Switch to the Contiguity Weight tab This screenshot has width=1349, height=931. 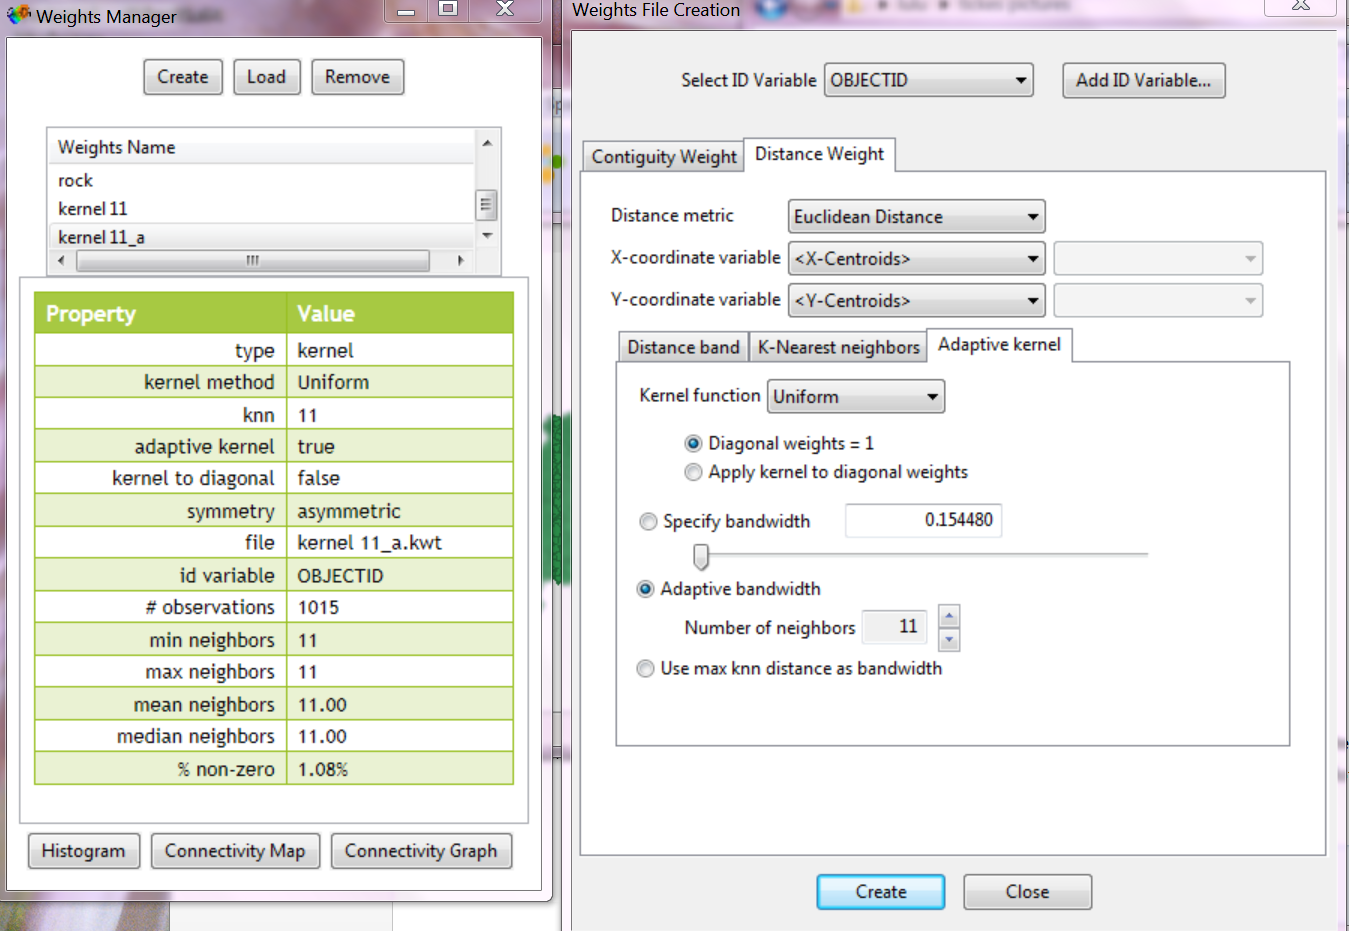(x=662, y=156)
